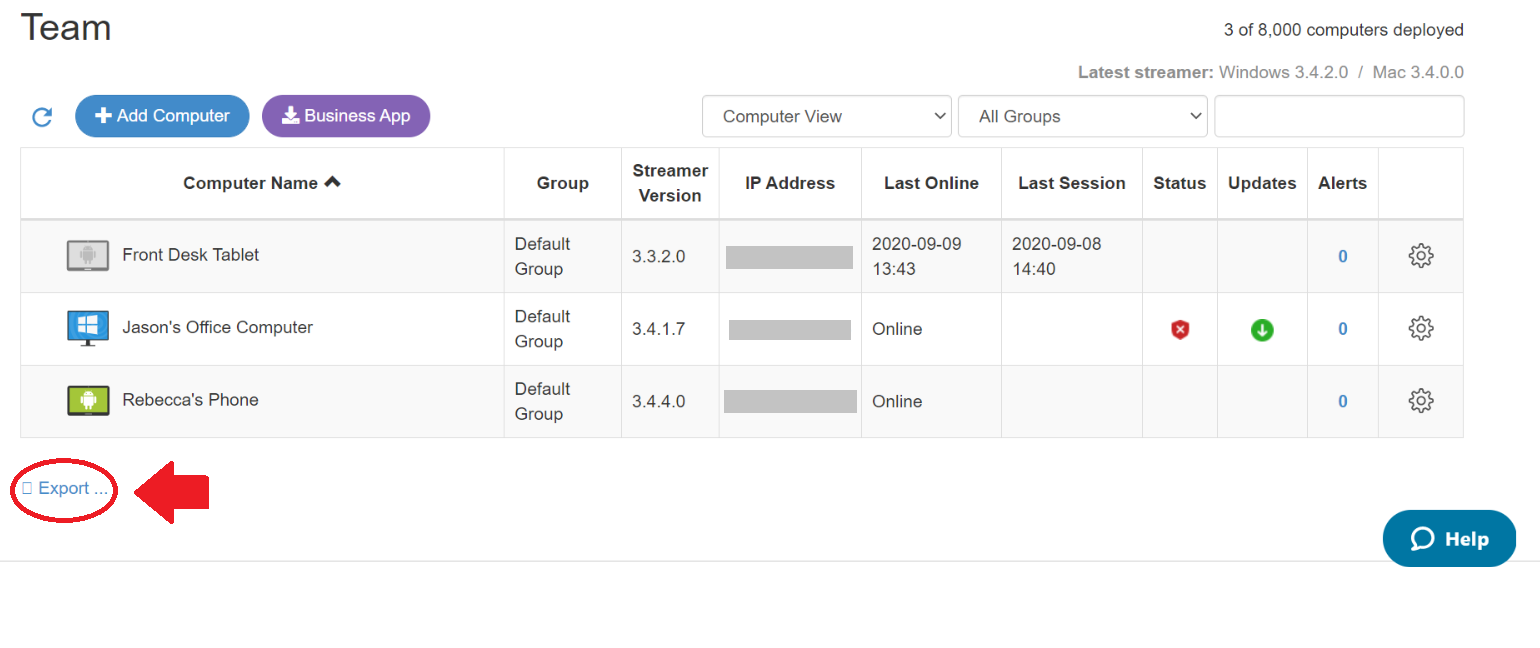Click the green update download icon
The width and height of the screenshot is (1540, 648).
click(x=1262, y=329)
